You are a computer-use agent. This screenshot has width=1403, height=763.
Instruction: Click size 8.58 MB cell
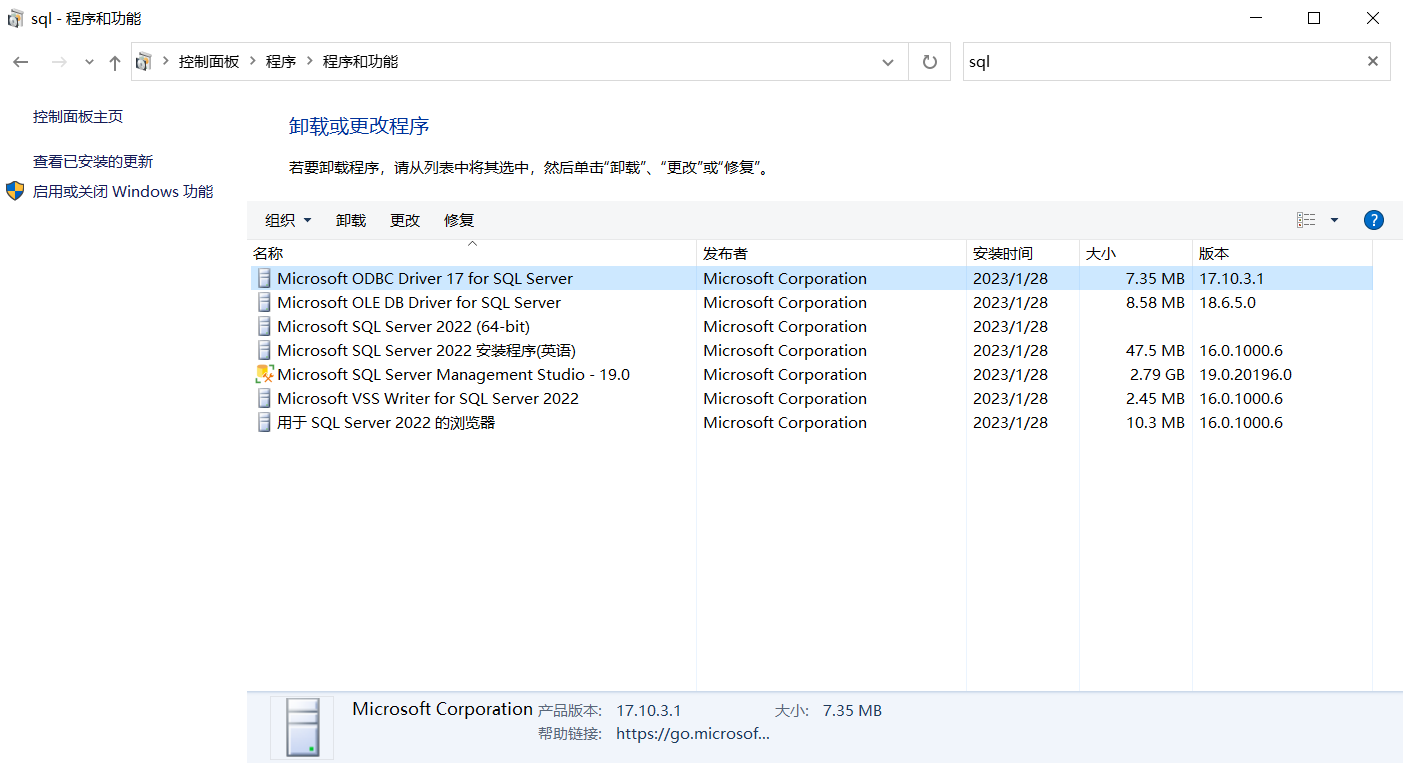(x=1155, y=302)
